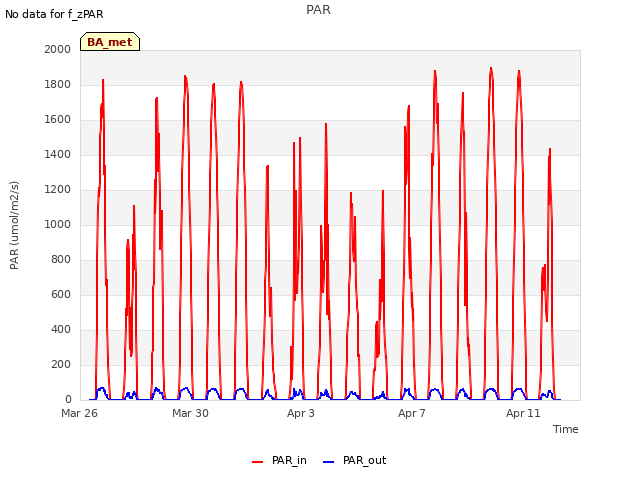Viewport: 640px width, 480px height.
Task: Click the 600 y-axis tick label
Action: click(61, 294)
